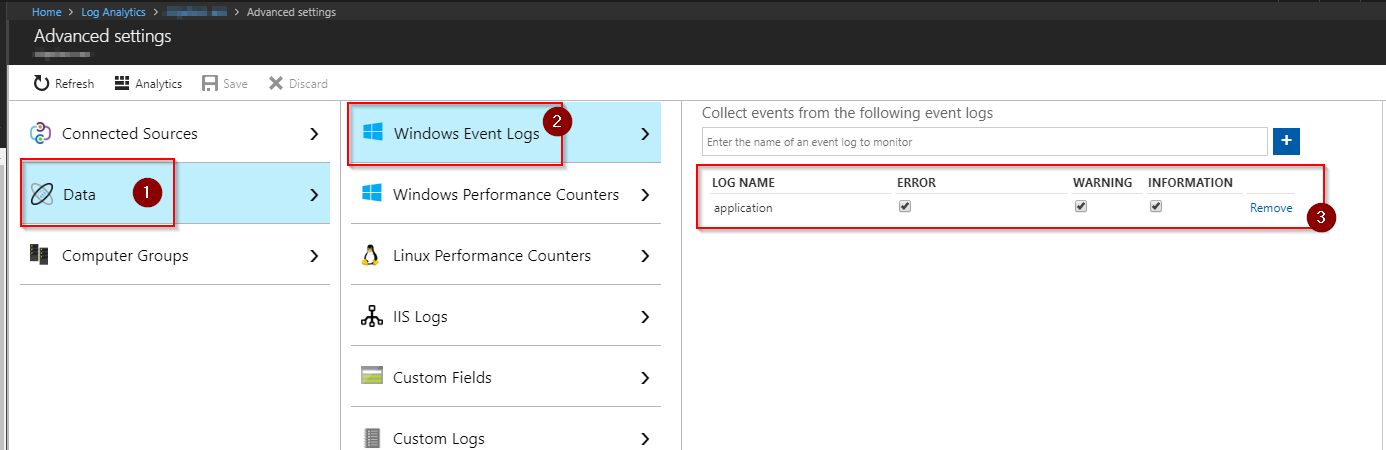Screen dimensions: 1386x450
Task: Go to Log Analytics breadcrumb
Action: 113,12
